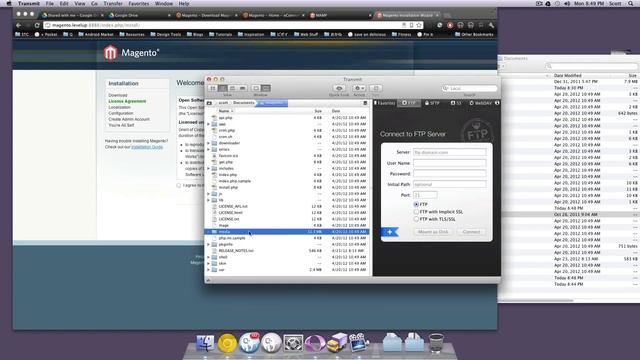
Task: Select the SFTP protocol tab
Action: [x=432, y=103]
